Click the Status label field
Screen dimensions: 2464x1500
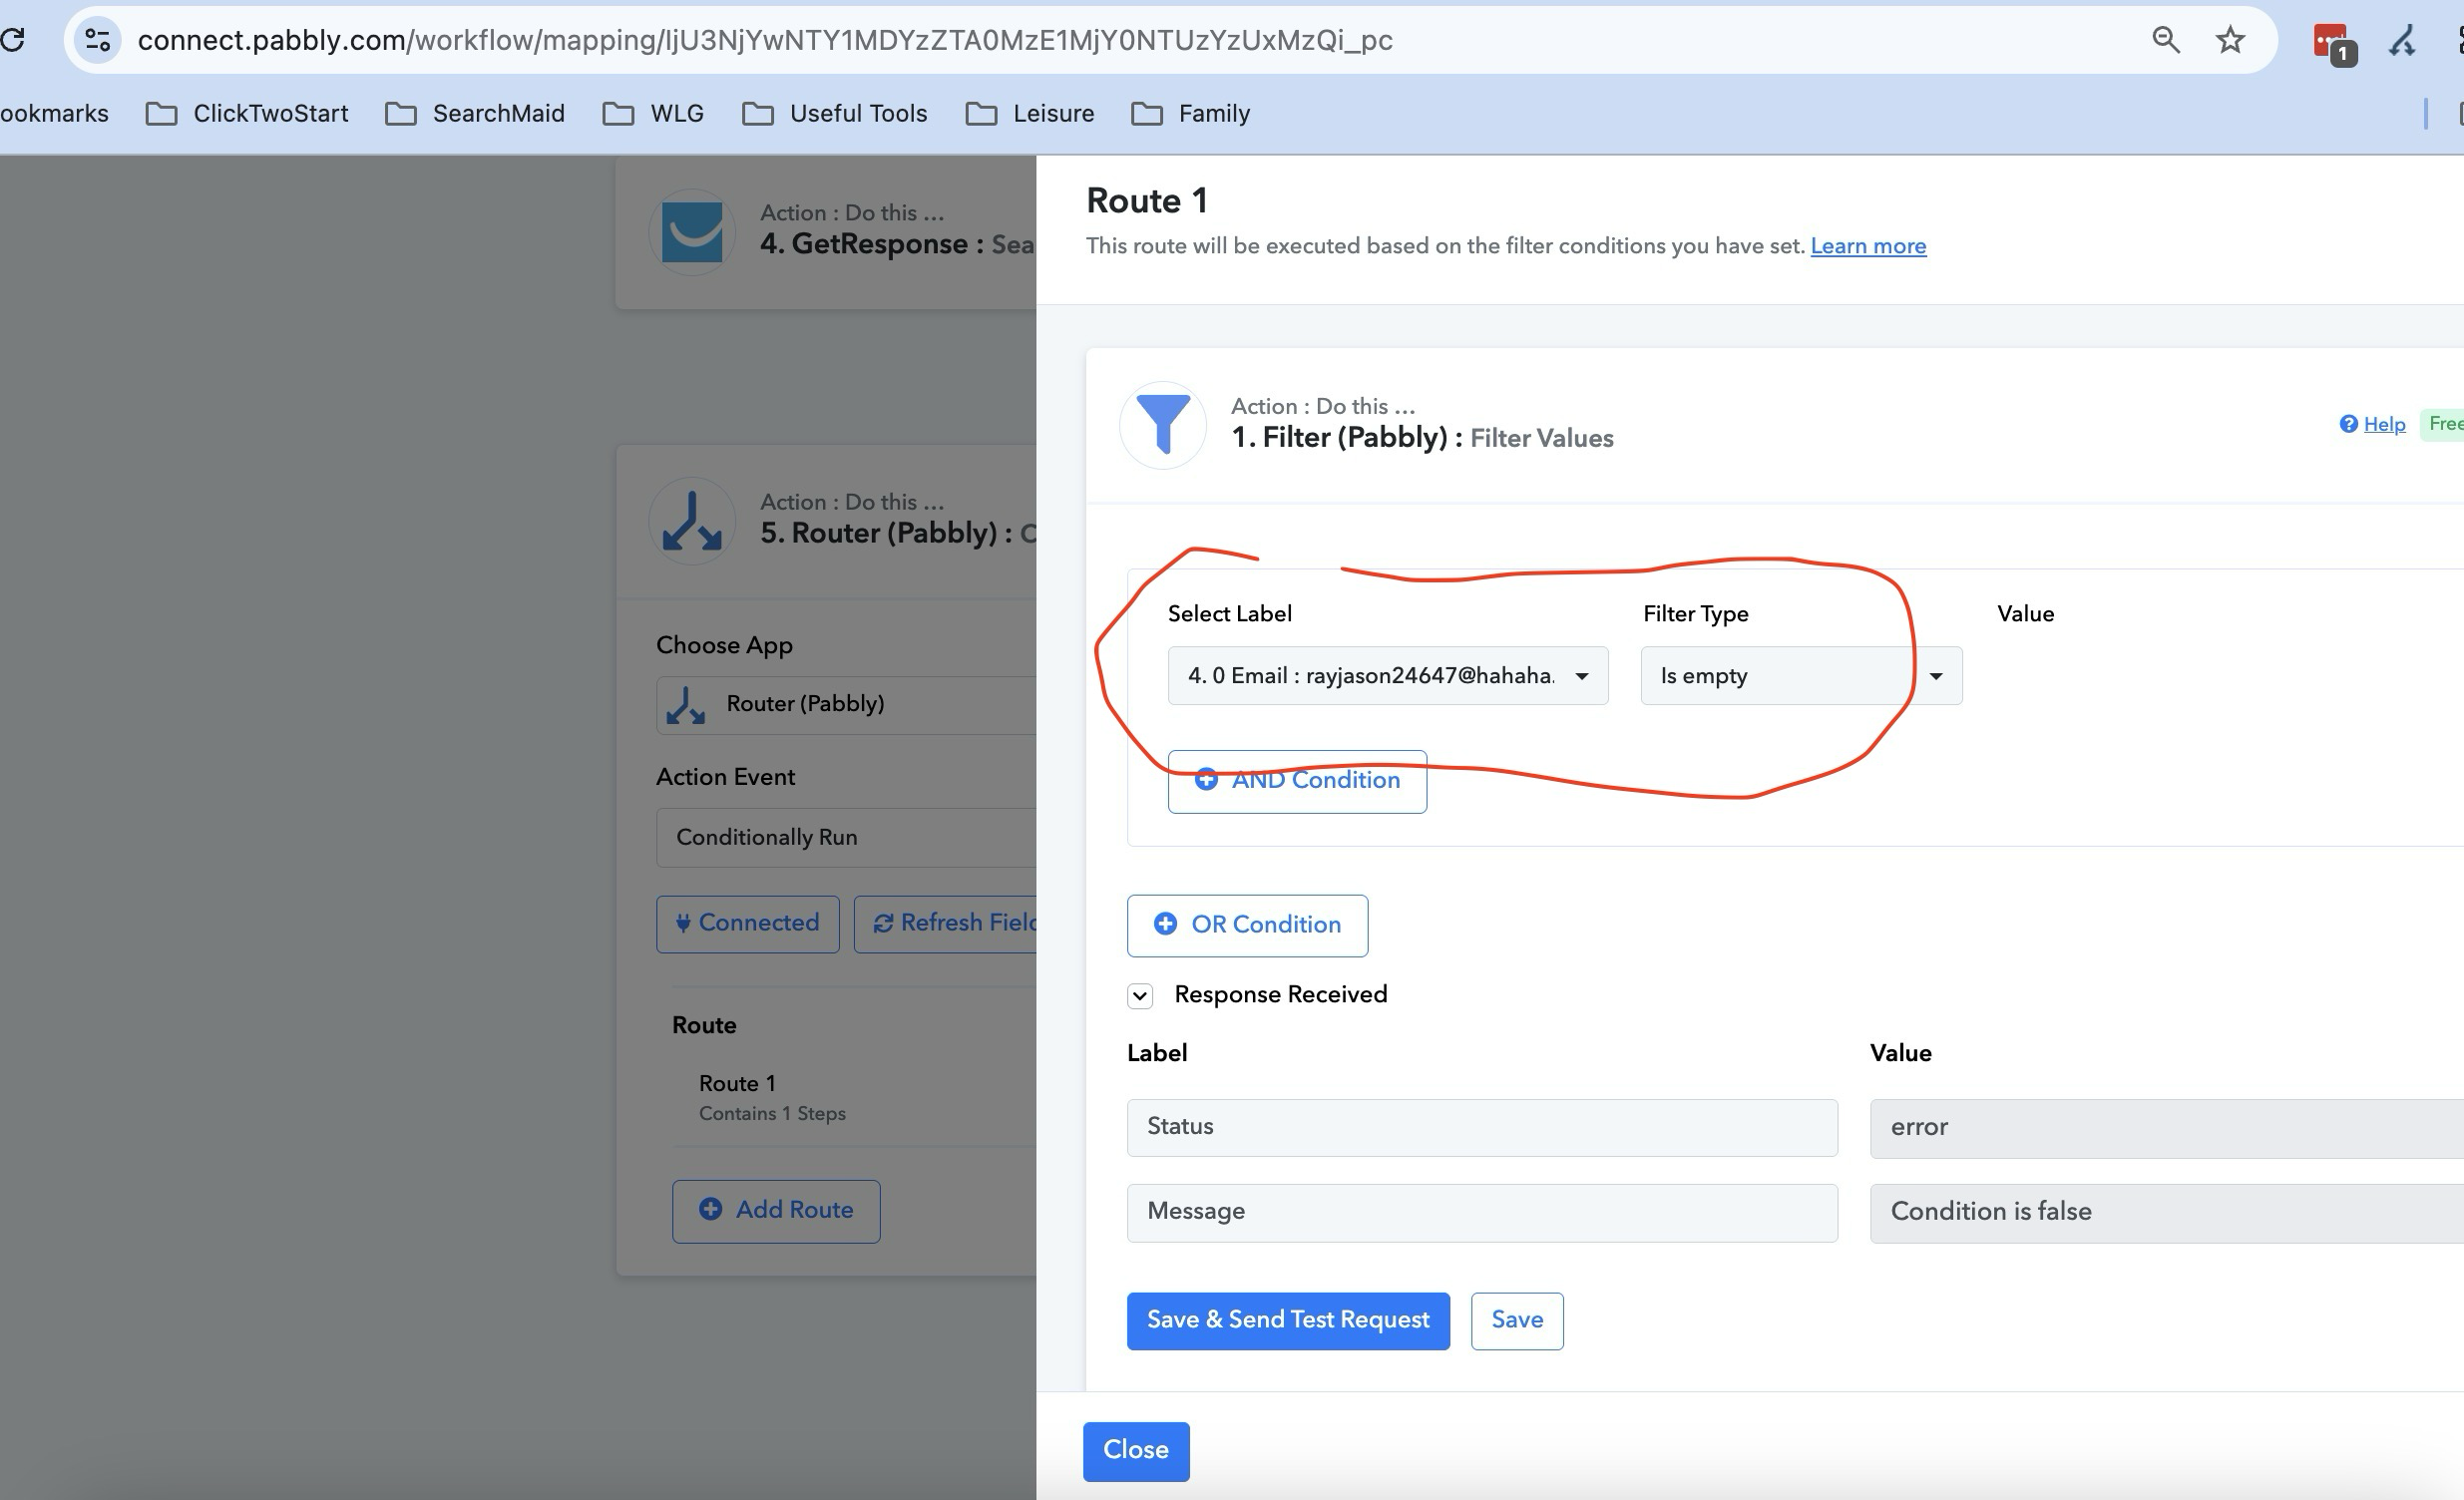tap(1481, 1127)
